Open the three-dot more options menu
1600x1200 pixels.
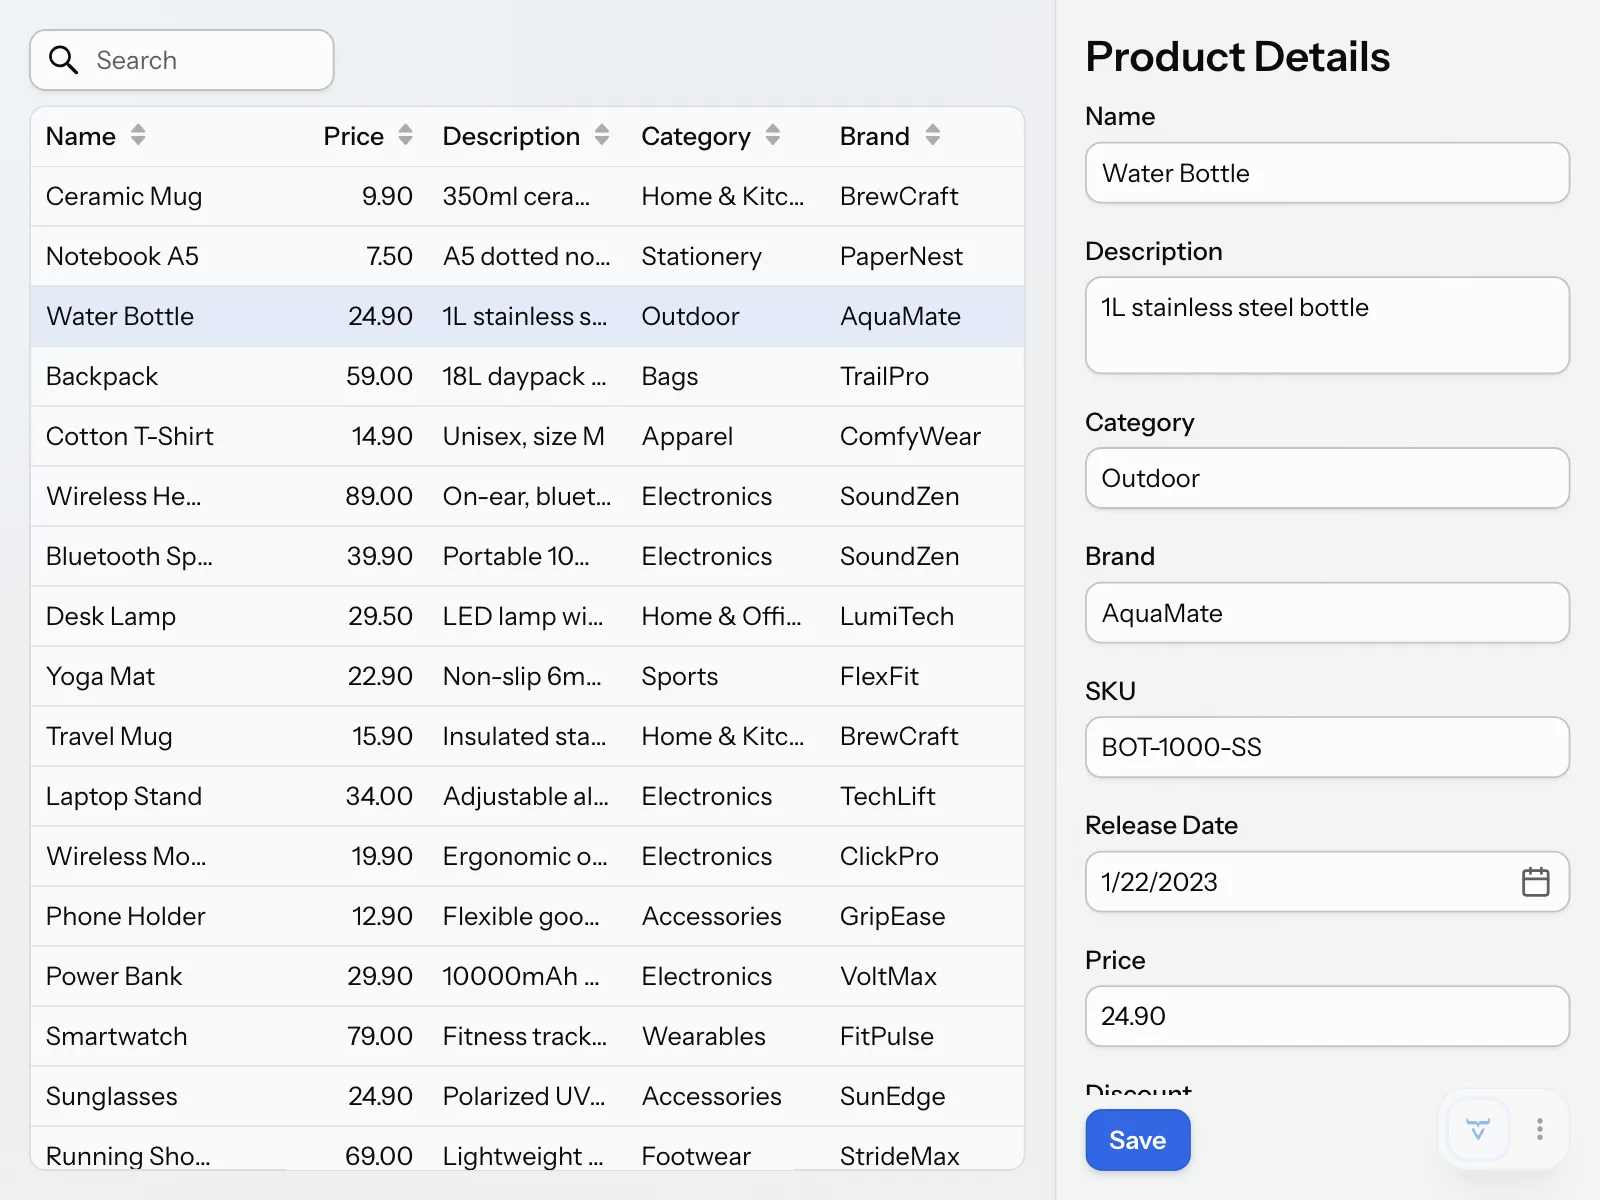click(1540, 1130)
